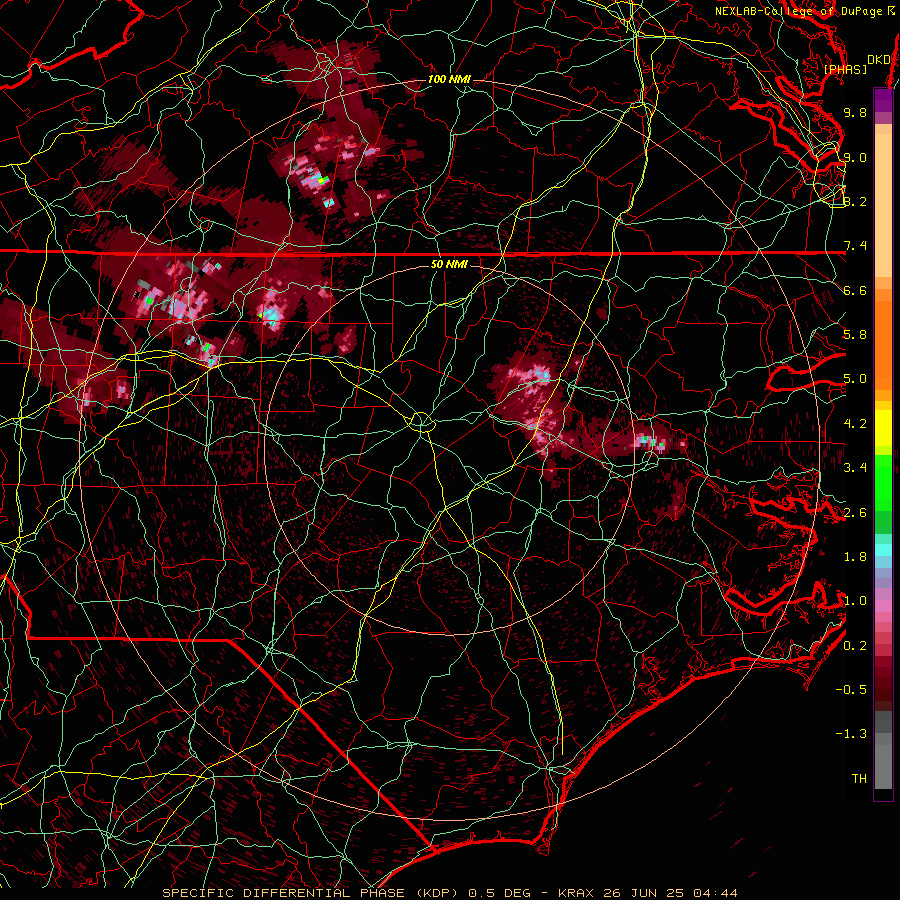Click the 4.2 value on the scale

click(x=855, y=424)
